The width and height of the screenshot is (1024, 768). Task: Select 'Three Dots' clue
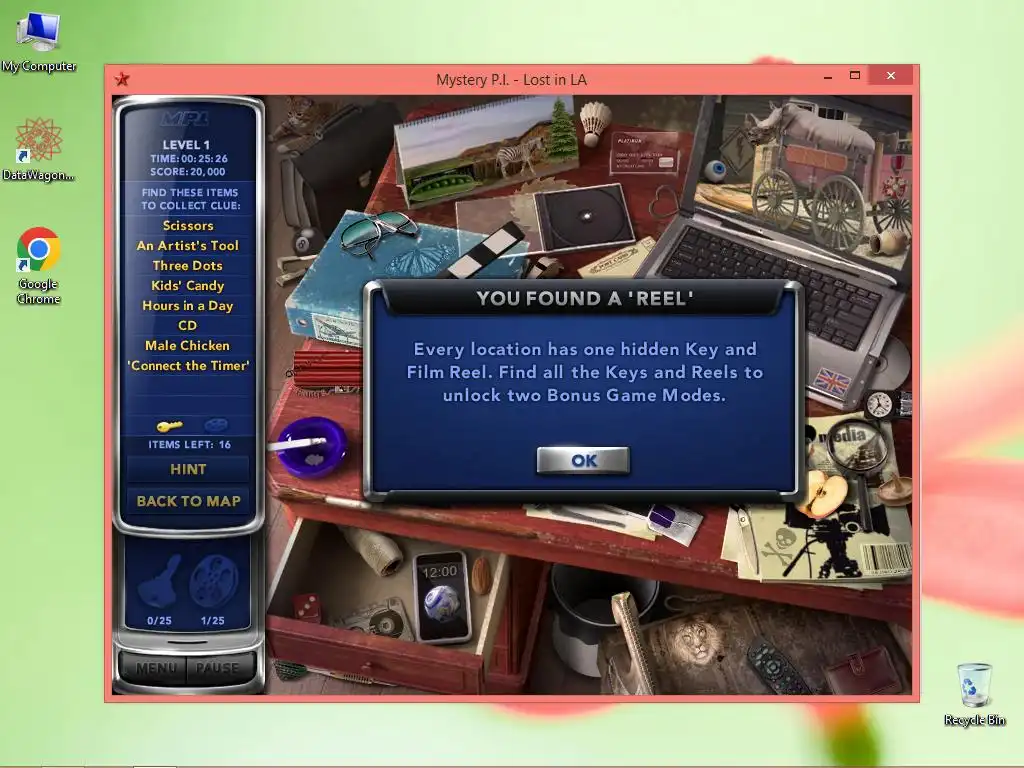tap(188, 265)
